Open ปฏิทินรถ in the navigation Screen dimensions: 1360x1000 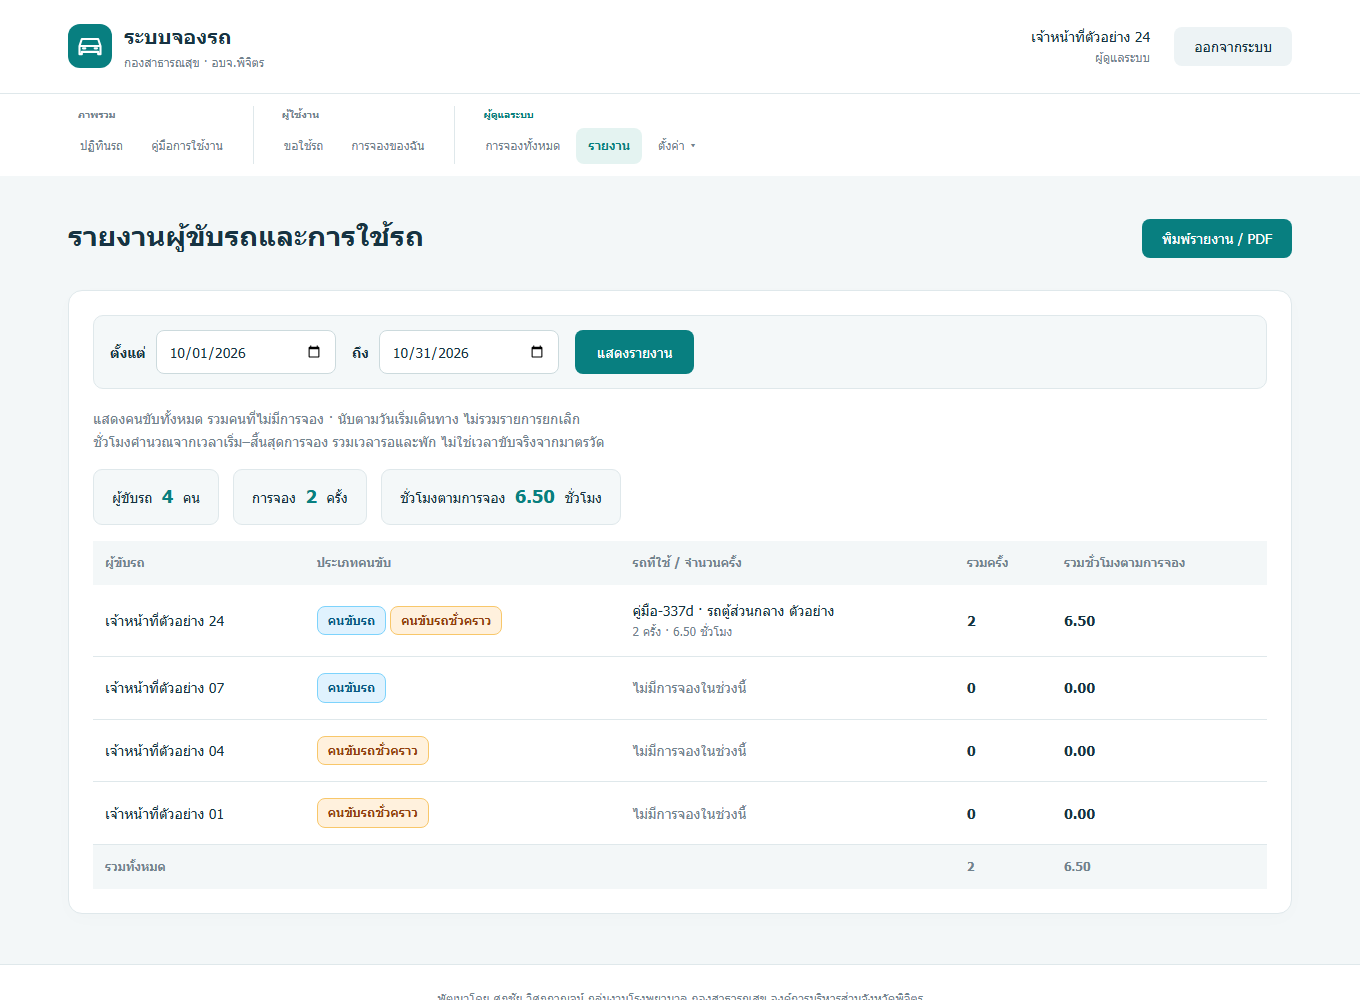(101, 146)
